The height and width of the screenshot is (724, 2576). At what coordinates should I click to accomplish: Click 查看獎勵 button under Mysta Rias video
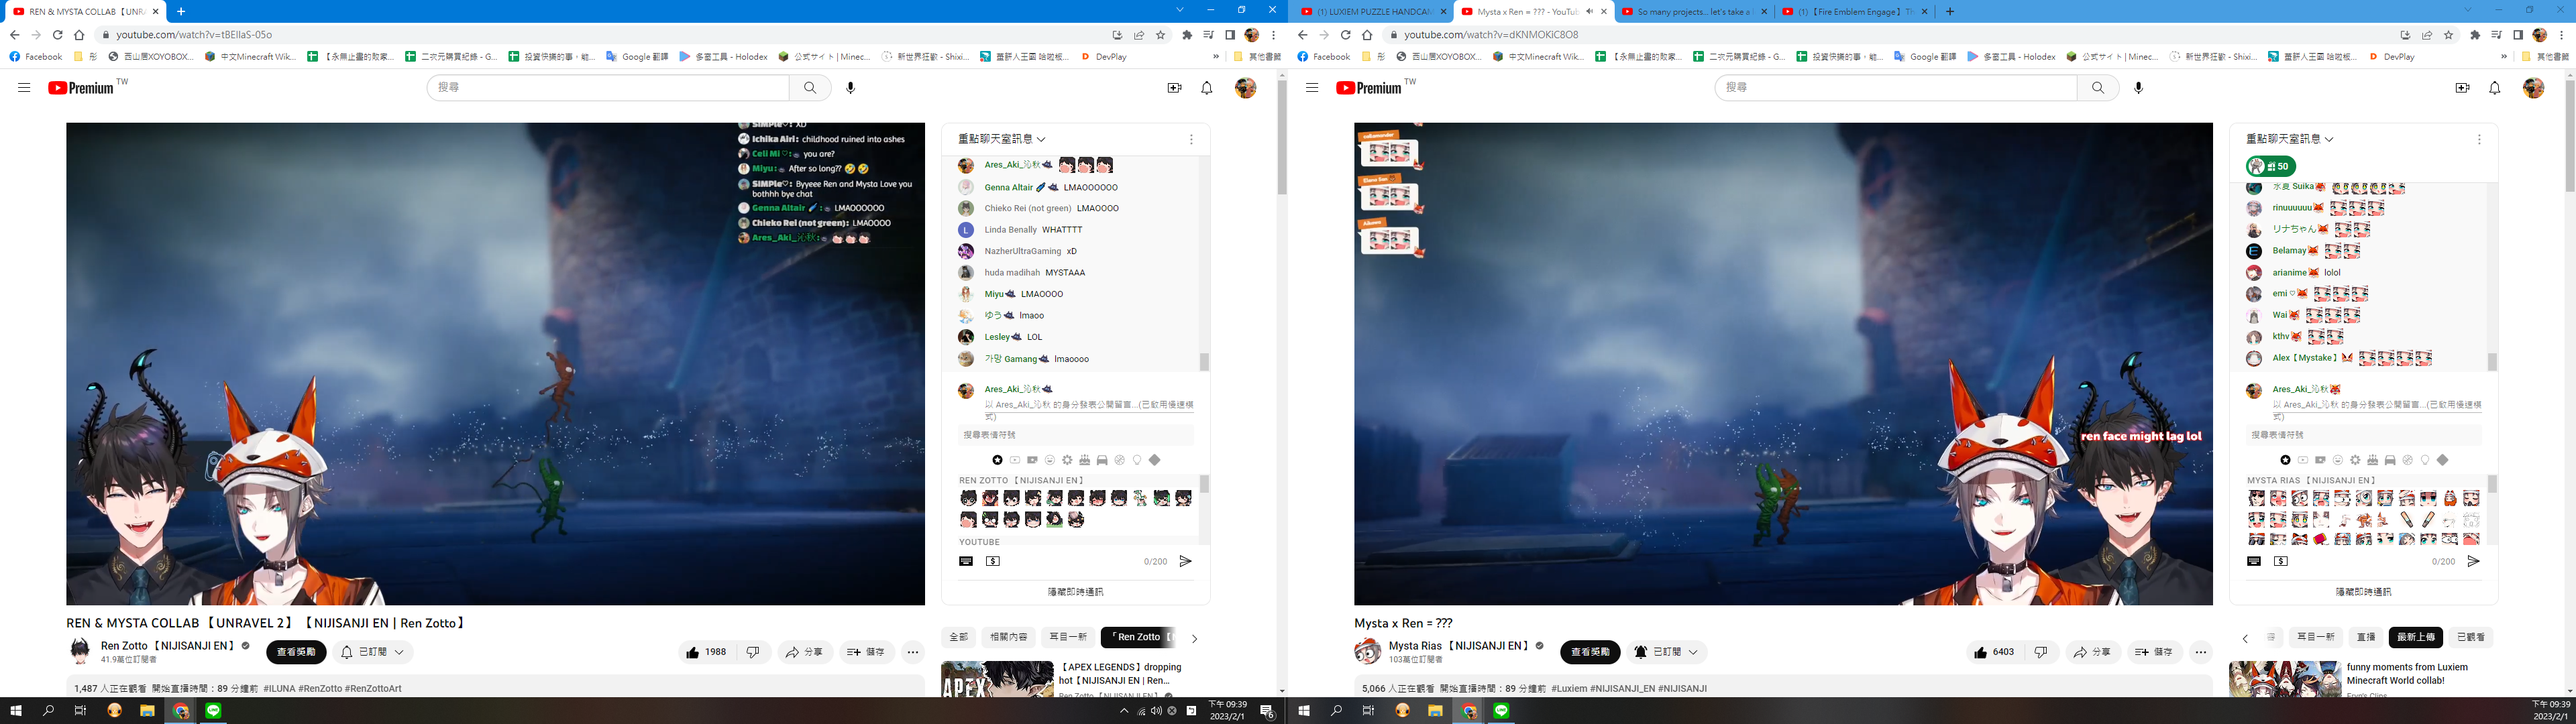coord(1590,652)
